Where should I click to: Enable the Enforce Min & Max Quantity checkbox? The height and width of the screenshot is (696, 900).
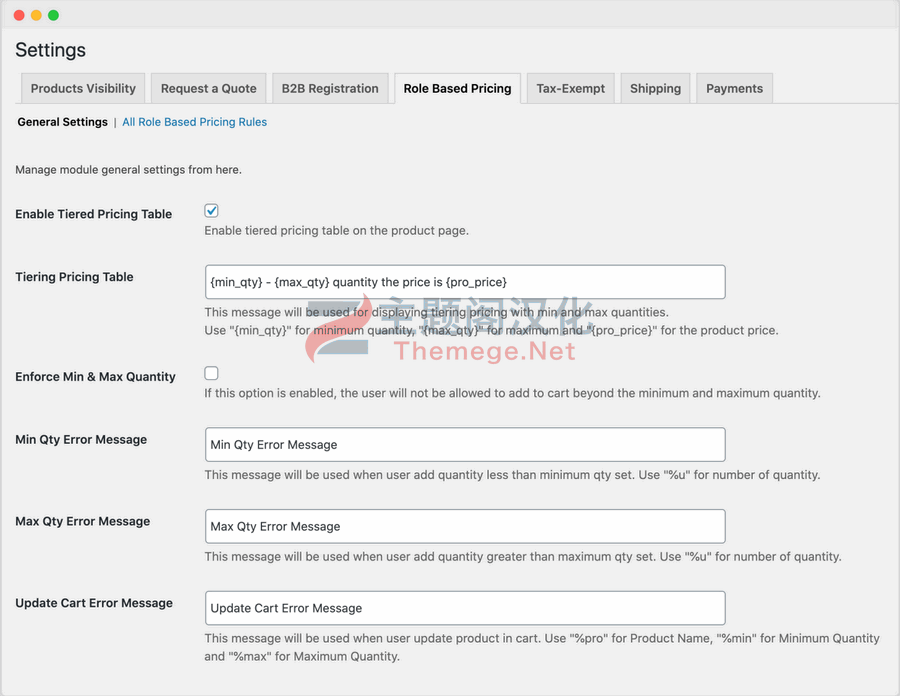pyautogui.click(x=211, y=373)
